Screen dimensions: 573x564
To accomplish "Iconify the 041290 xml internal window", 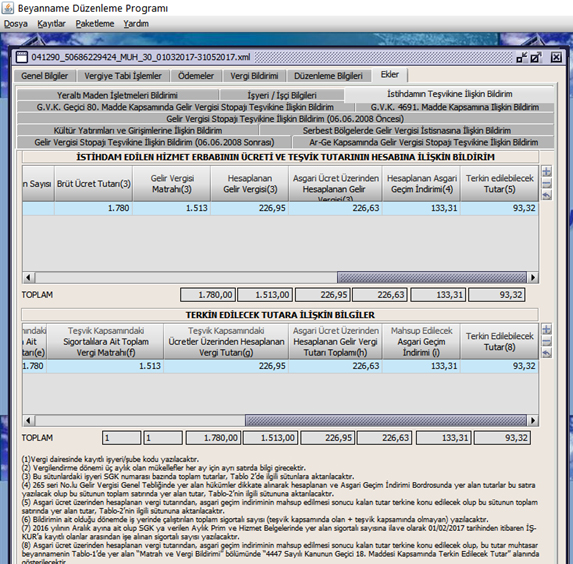I will (522, 57).
